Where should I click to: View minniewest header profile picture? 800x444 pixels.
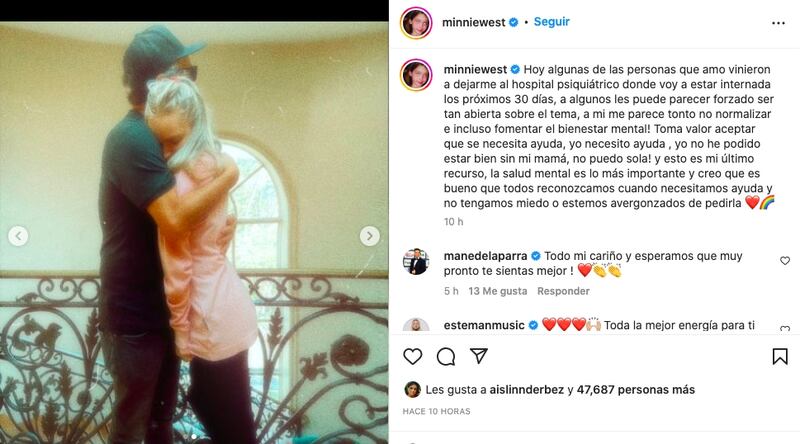(416, 23)
